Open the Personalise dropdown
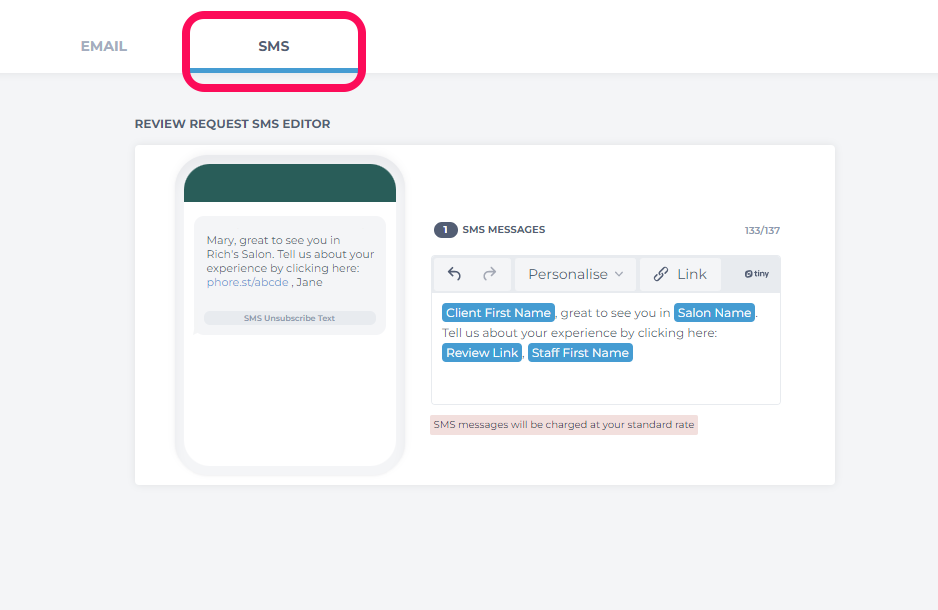The height and width of the screenshot is (610, 938). 575,274
